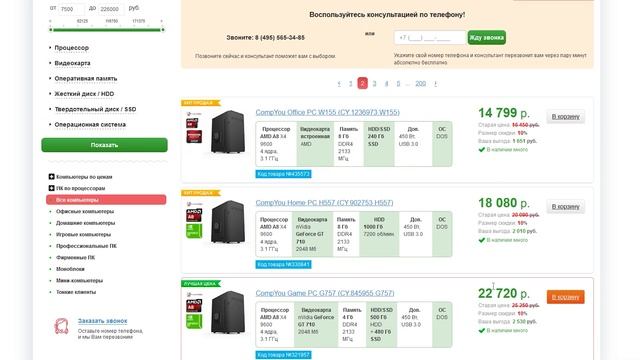Click product code №321957 tag
This screenshot has width=640, height=360.
point(284,355)
